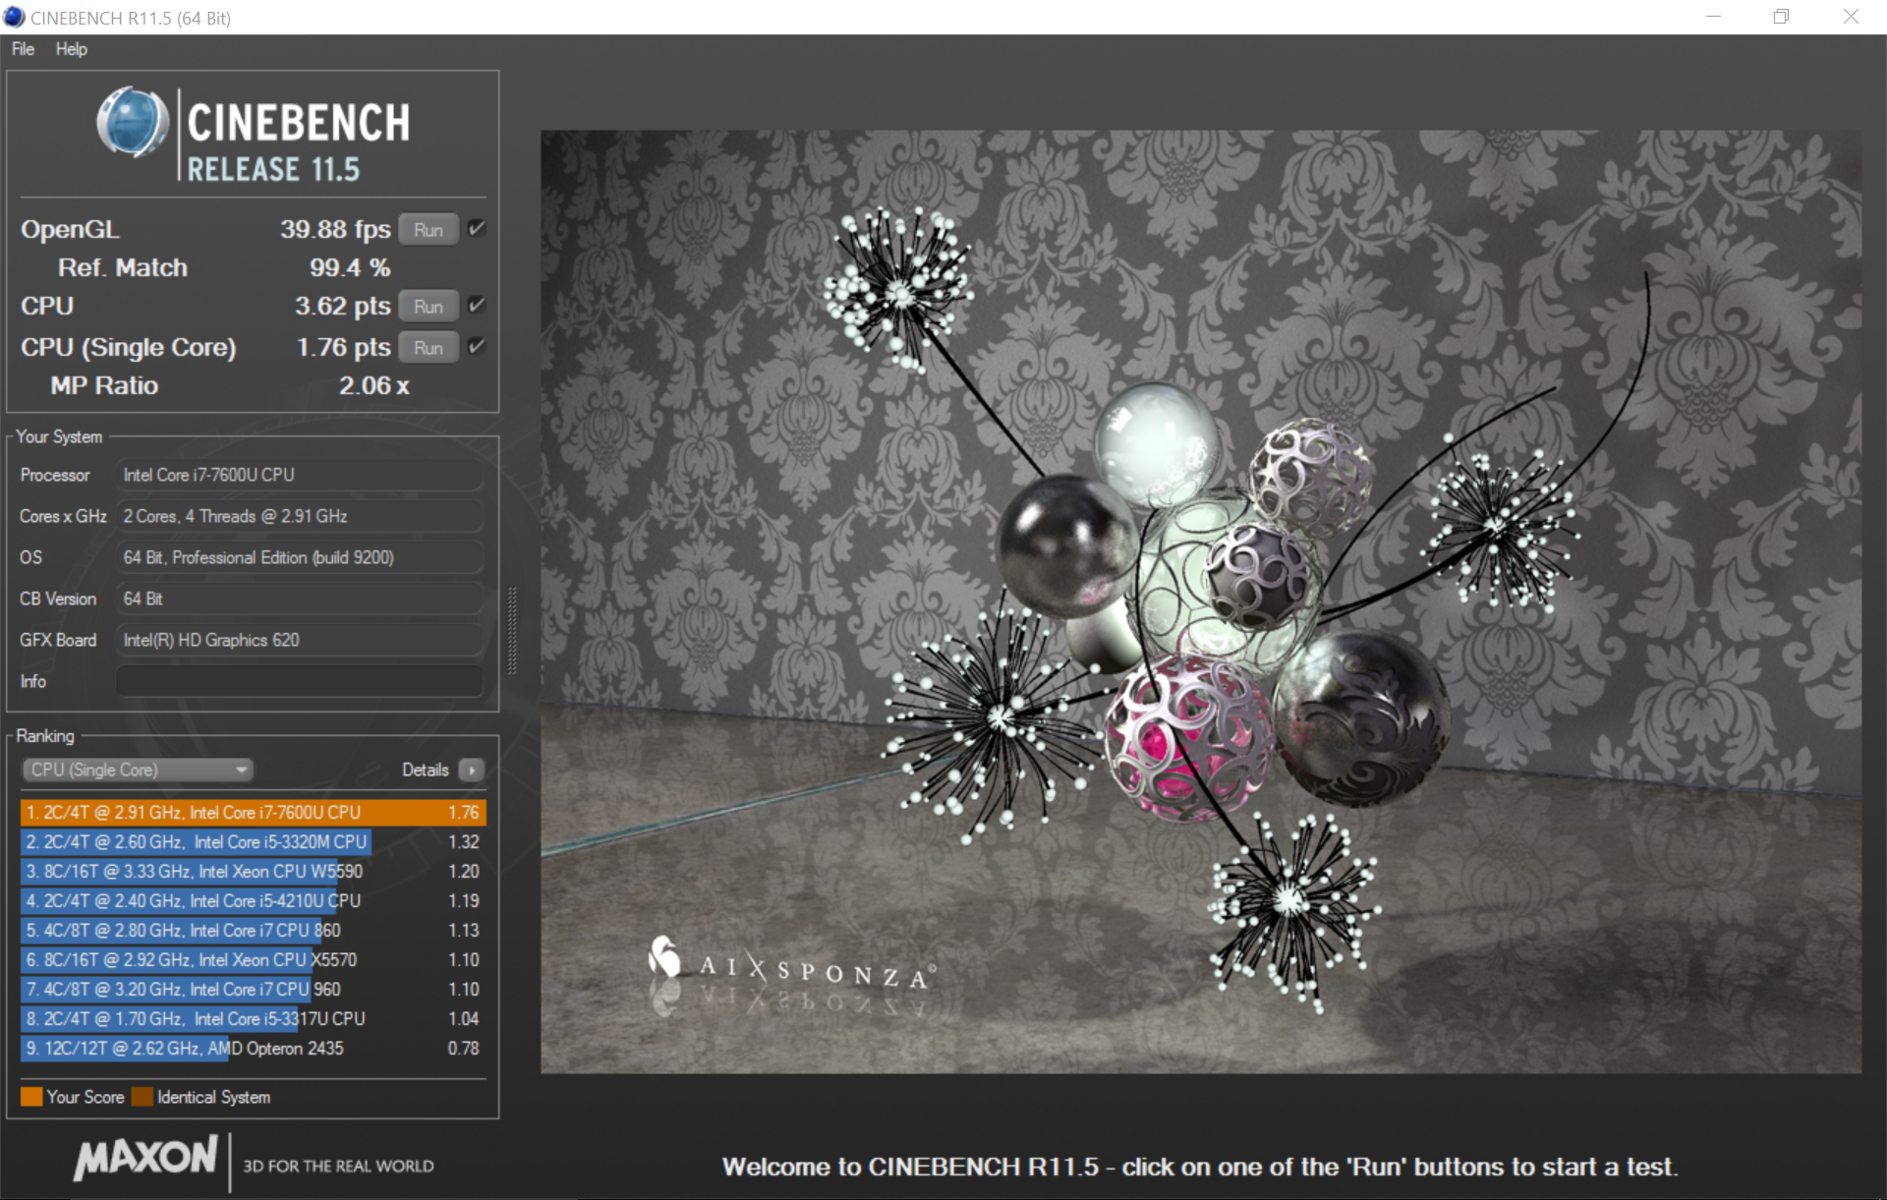Click the Details arrow button

[x=472, y=769]
